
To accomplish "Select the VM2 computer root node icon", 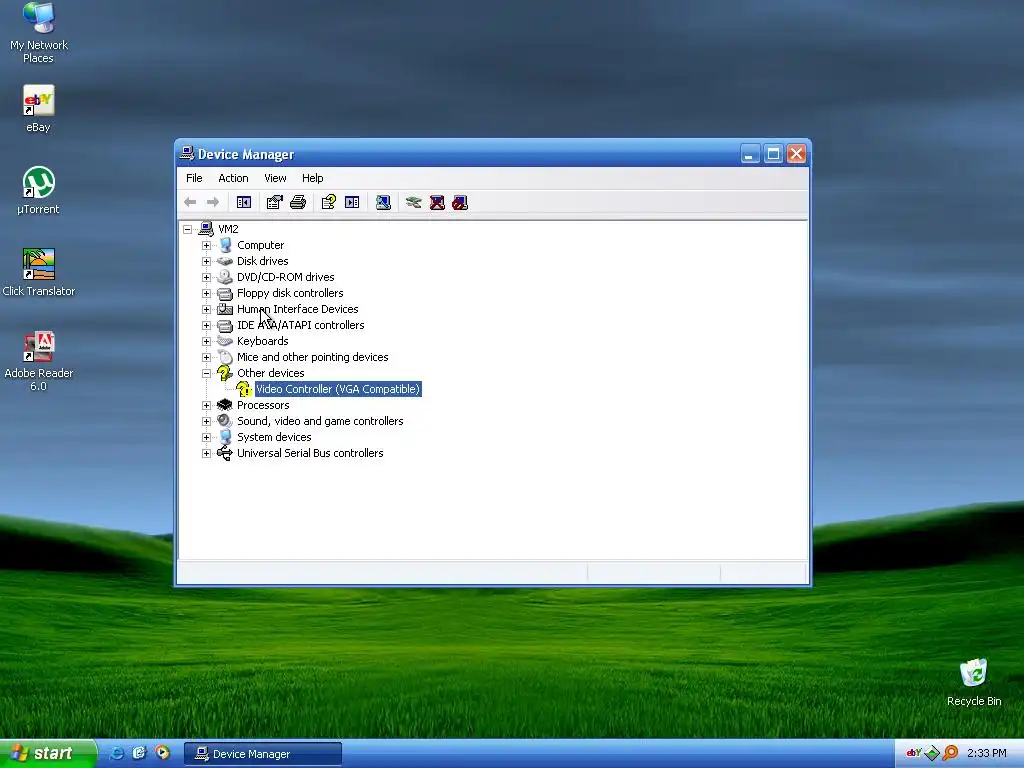I will 206,229.
